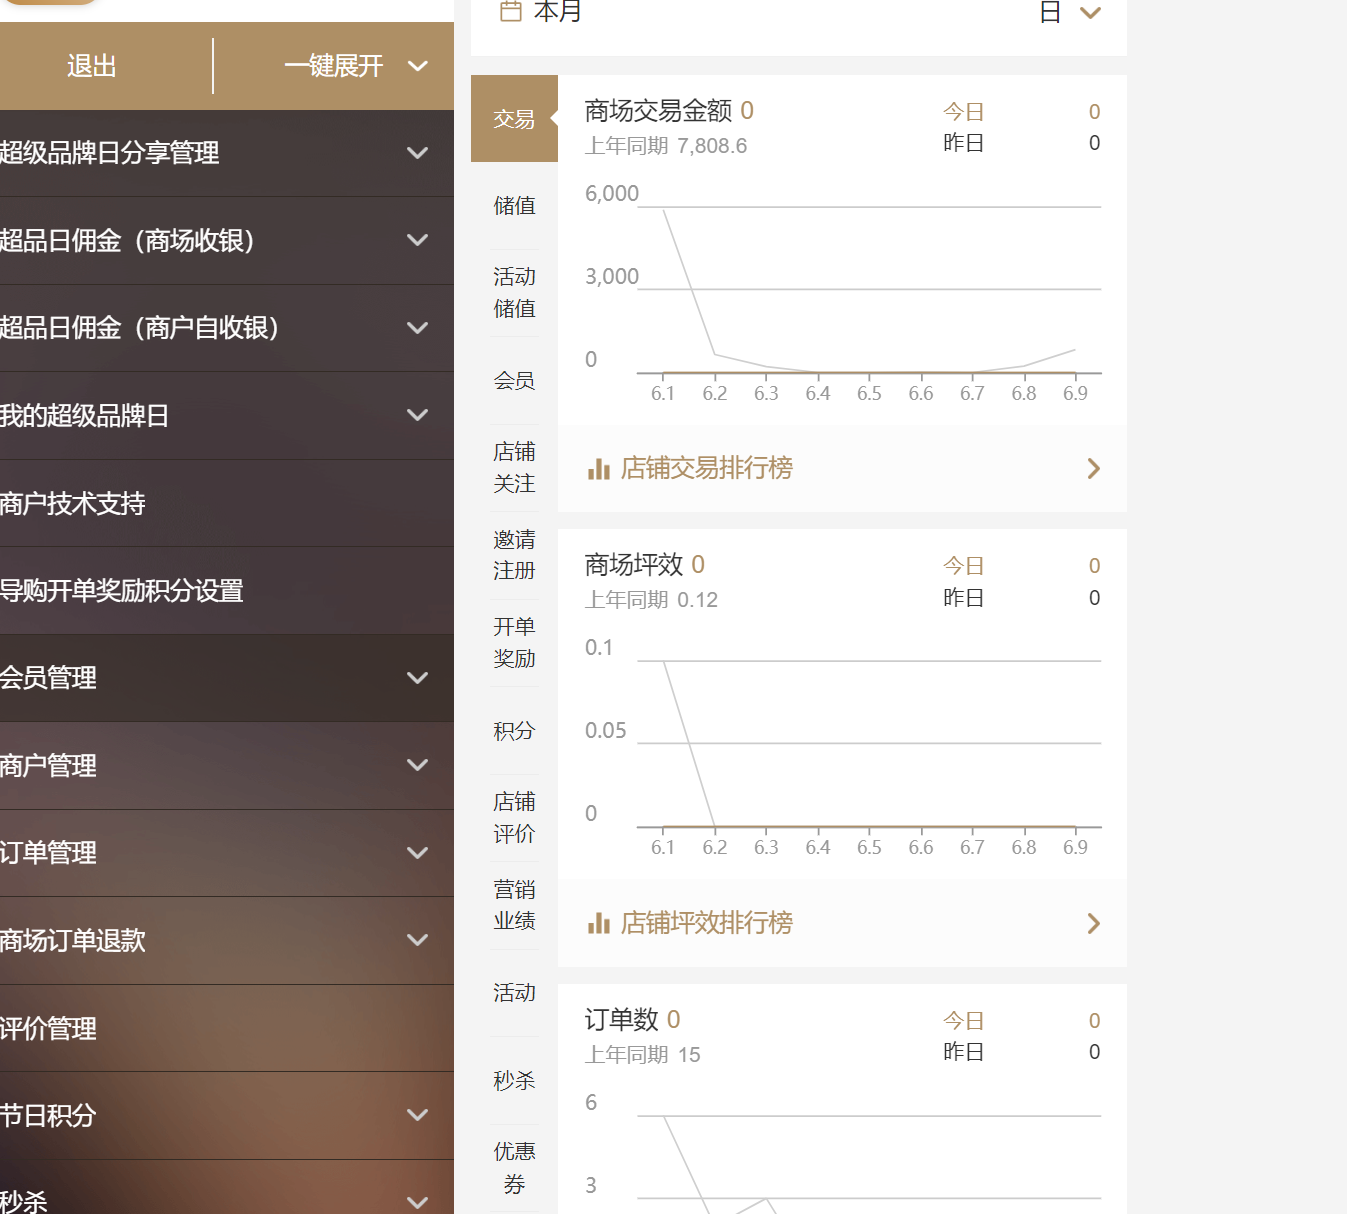Switch to 活动 tab in statistics list
The image size is (1347, 1214).
[514, 993]
